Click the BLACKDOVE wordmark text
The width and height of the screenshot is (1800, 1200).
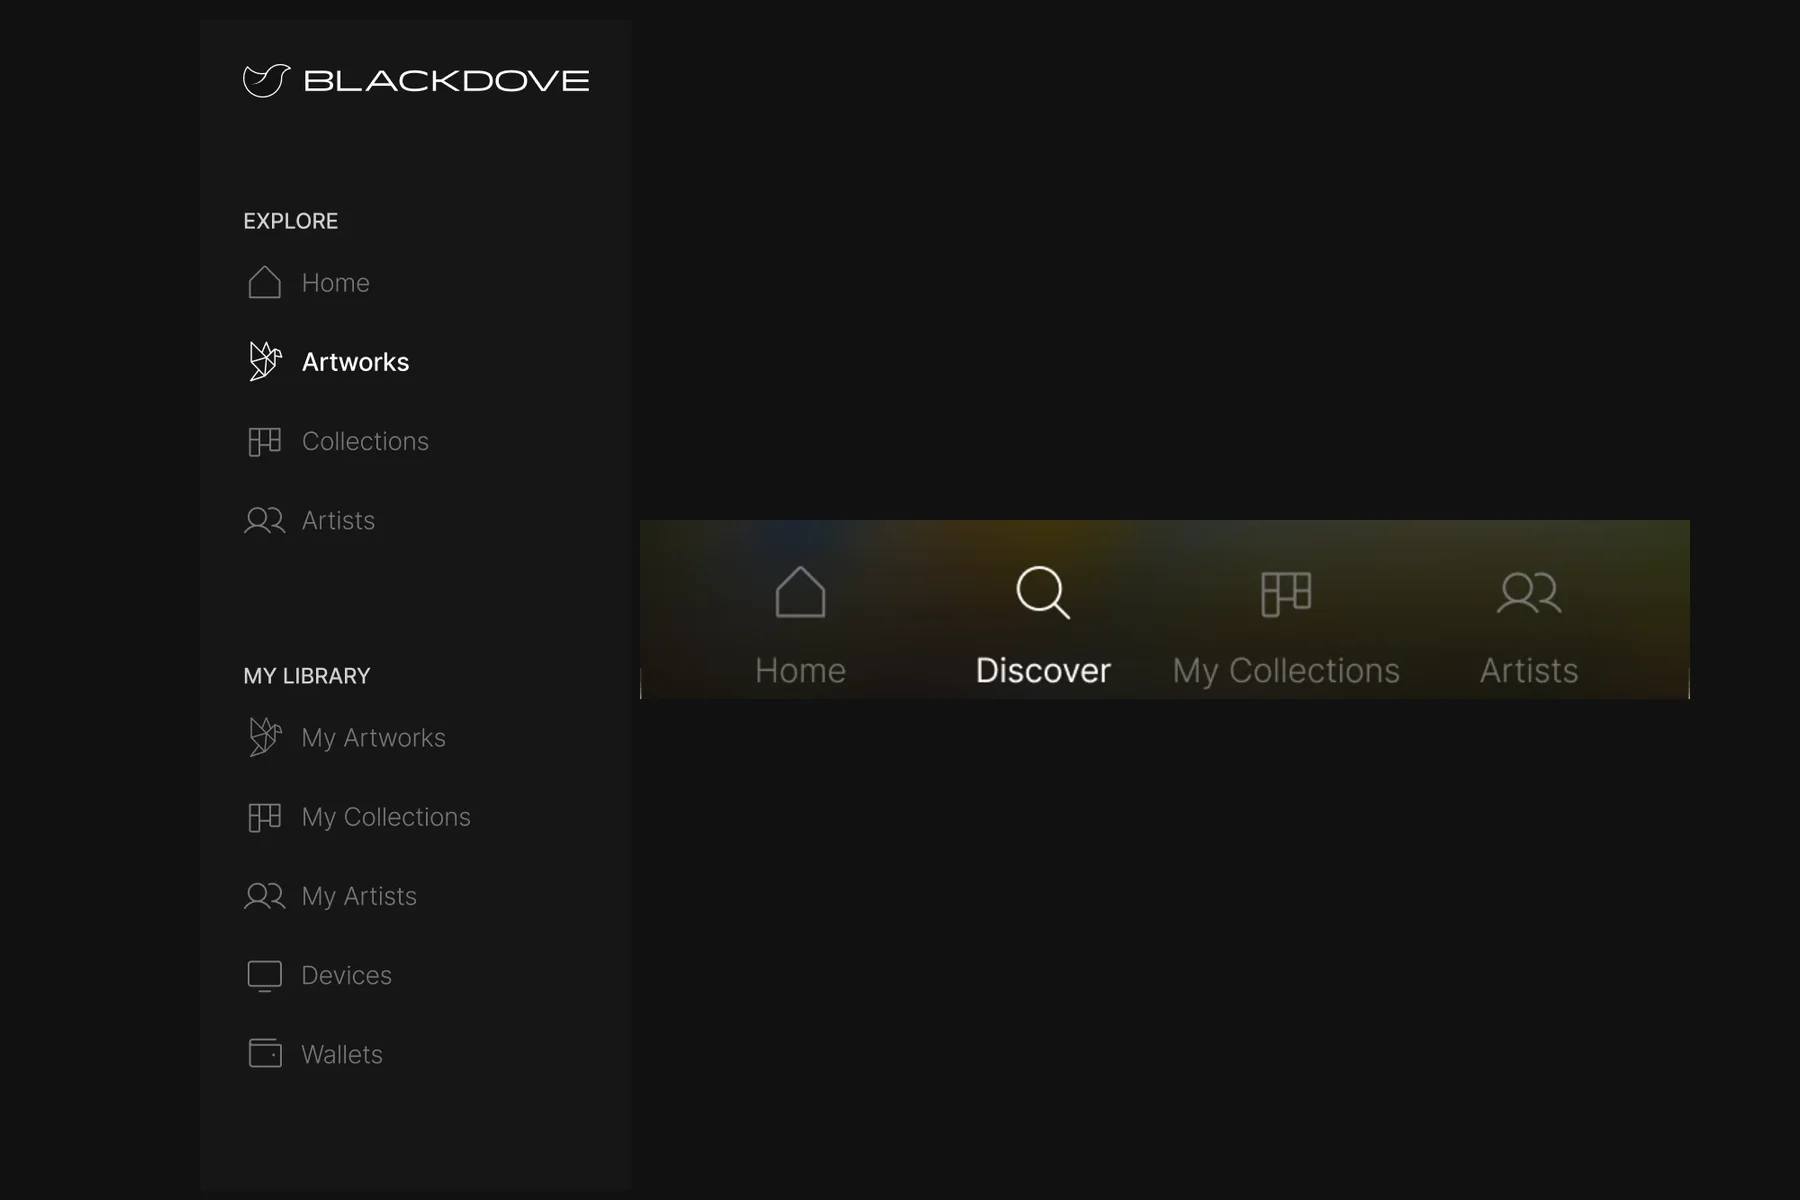click(x=447, y=81)
